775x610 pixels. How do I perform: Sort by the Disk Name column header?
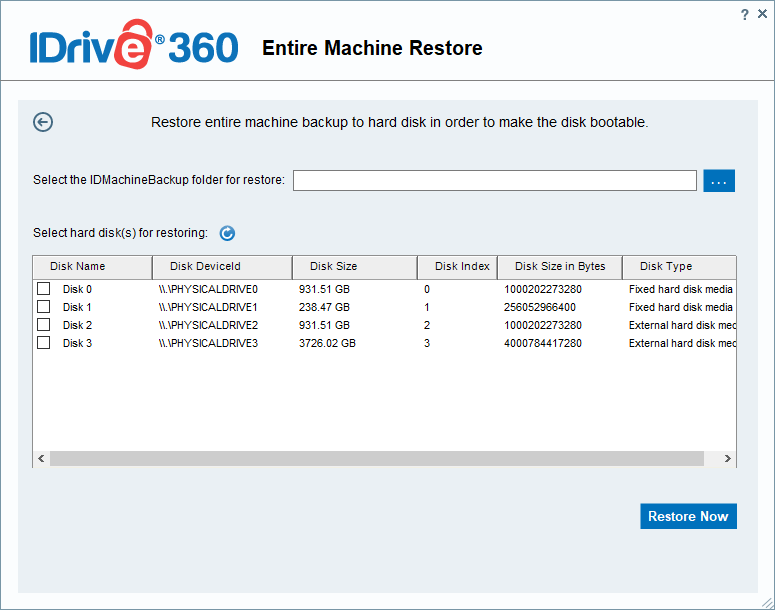pos(92,266)
